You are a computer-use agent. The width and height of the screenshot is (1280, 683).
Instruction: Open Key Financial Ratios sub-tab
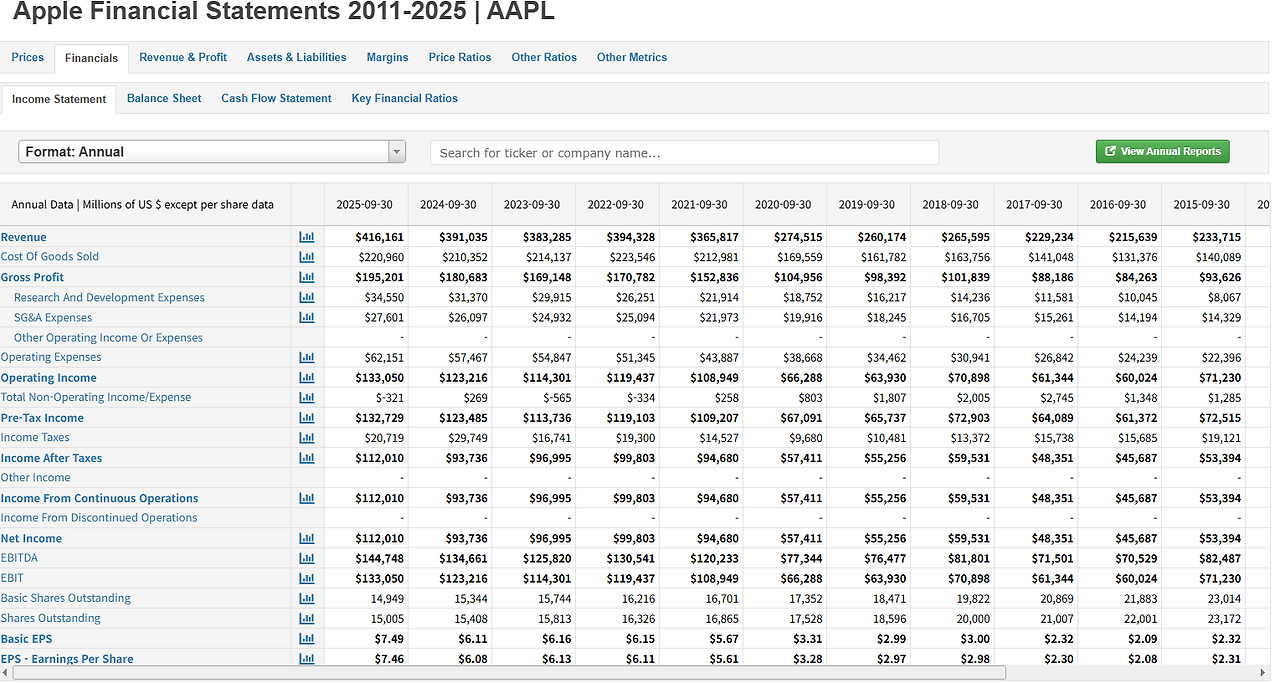coord(405,98)
